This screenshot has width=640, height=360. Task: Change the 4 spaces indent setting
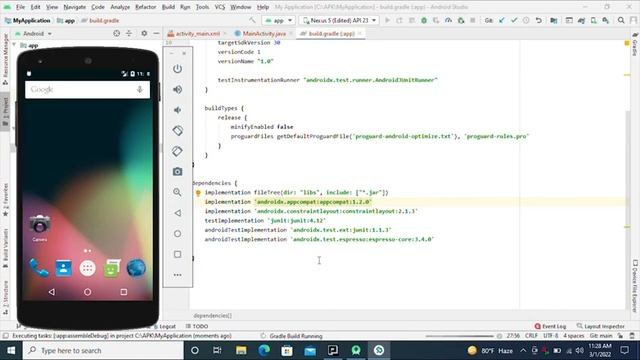[x=573, y=336]
